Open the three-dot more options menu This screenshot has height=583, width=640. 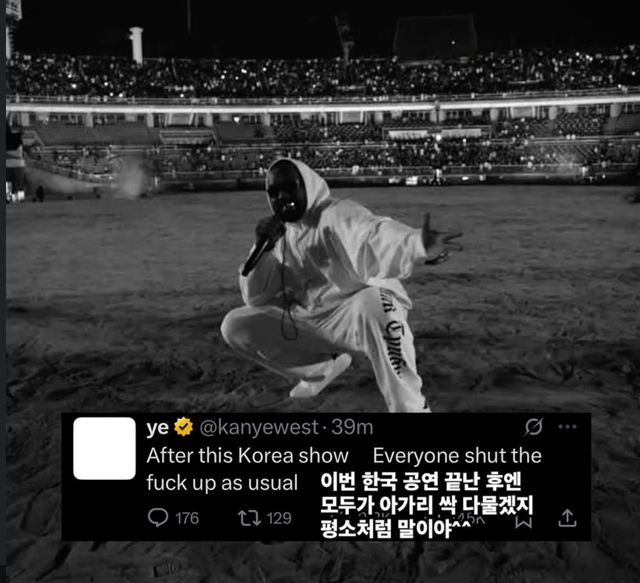[567, 427]
